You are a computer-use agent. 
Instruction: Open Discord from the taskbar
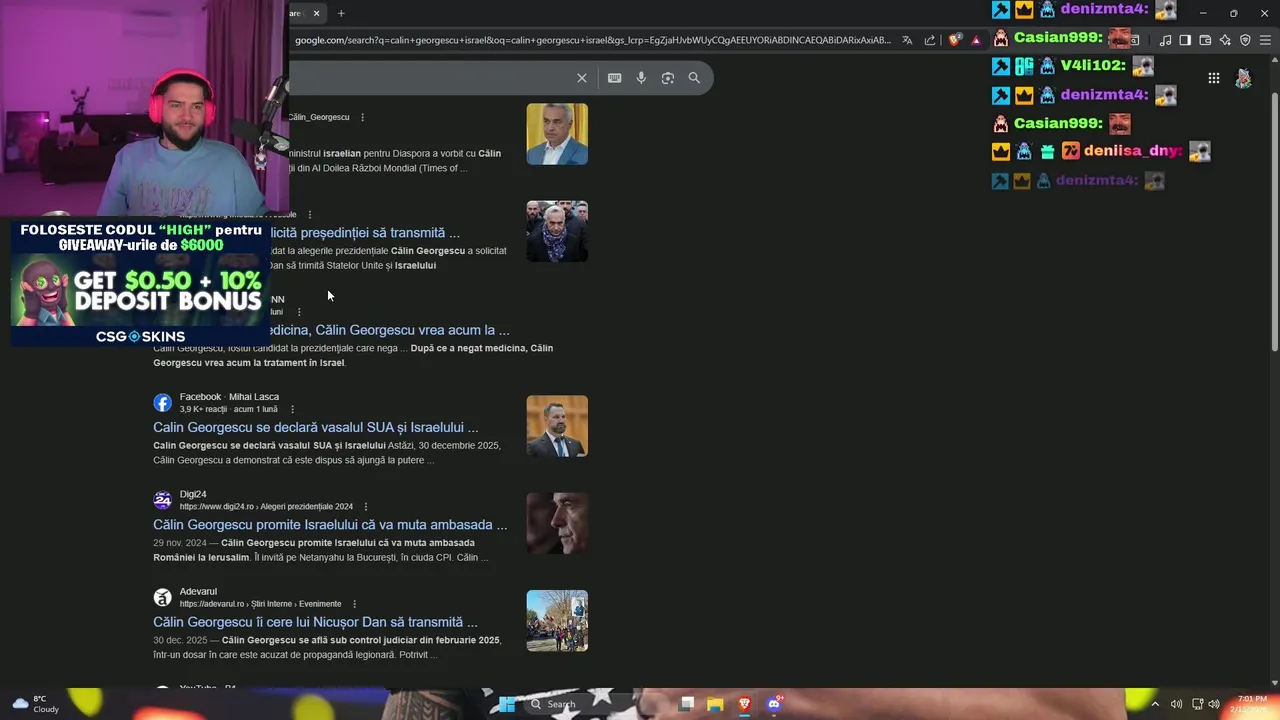pyautogui.click(x=773, y=704)
